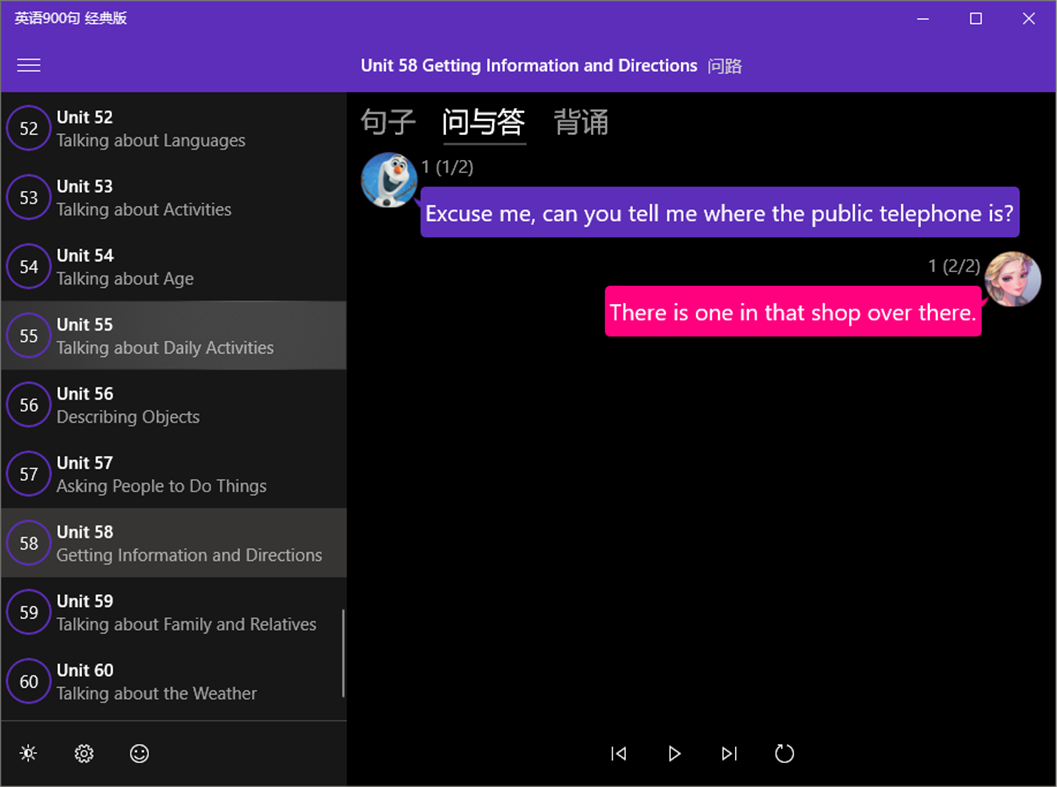Toggle highlight on Unit 55 Talking about Daily Activities
Viewport: 1057px width, 787px height.
173,335
